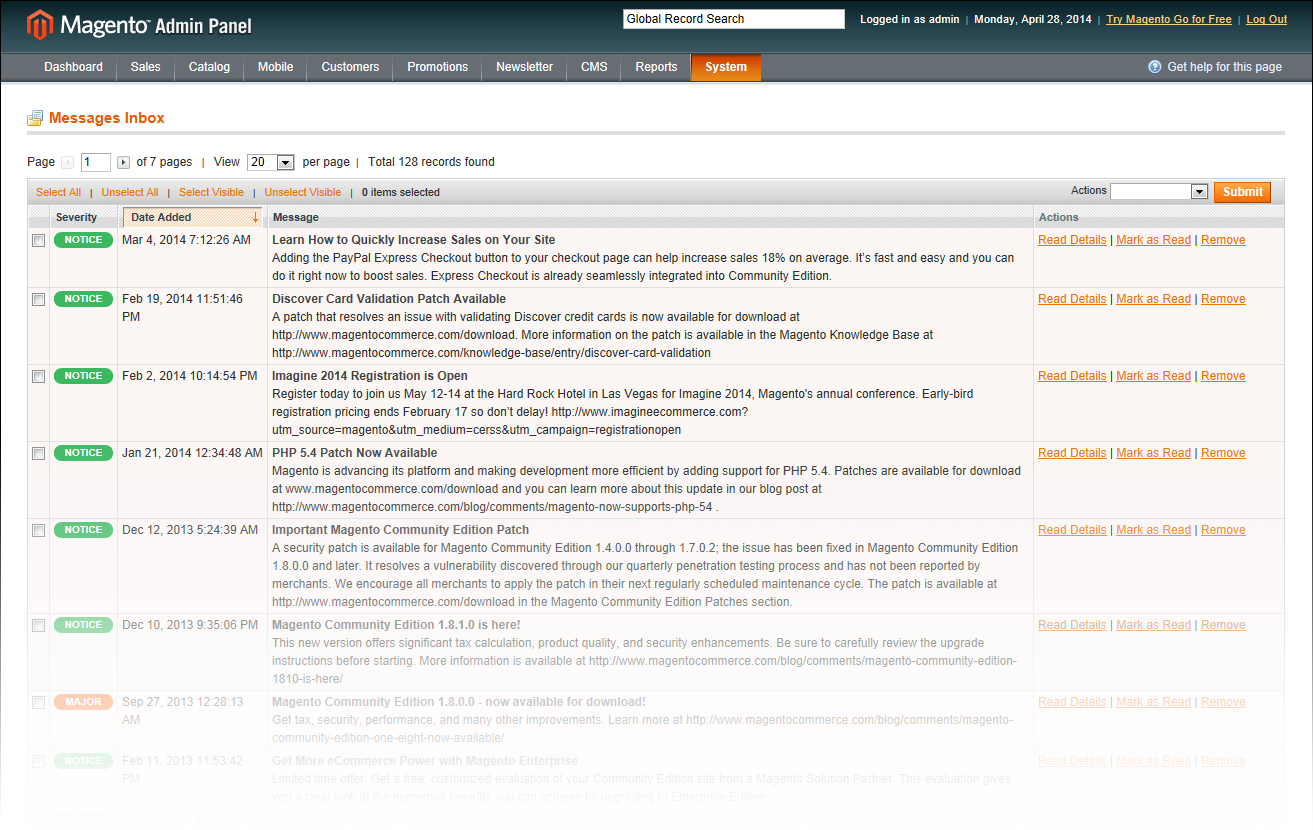
Task: Mark PHP 5.4 Patch message as read
Action: pyautogui.click(x=1153, y=453)
